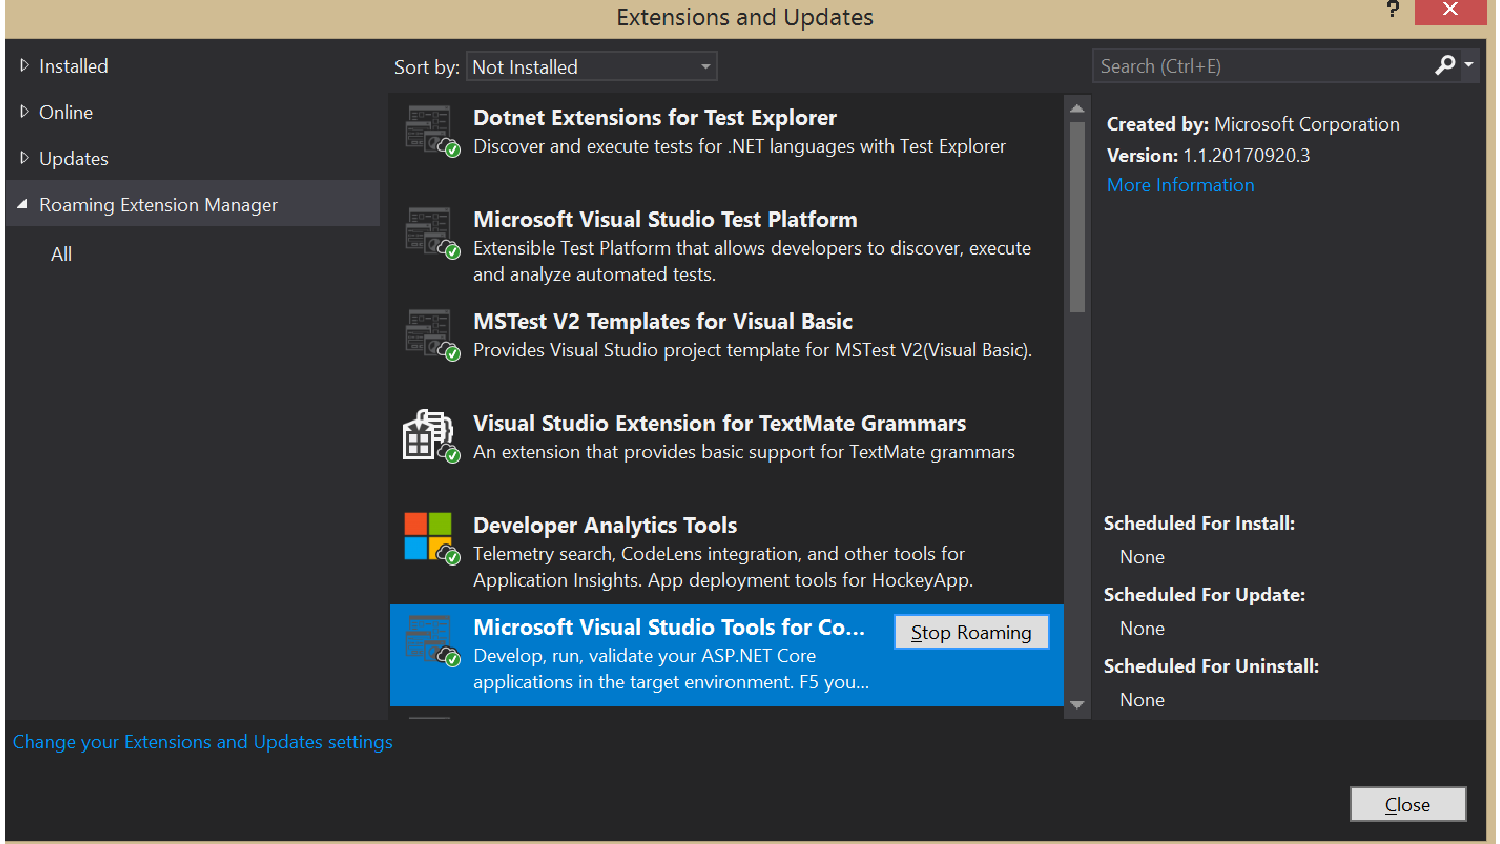Viewport: 1500px width, 844px height.
Task: Click the Telemetry search description of Developer Analytics
Action: [x=723, y=567]
